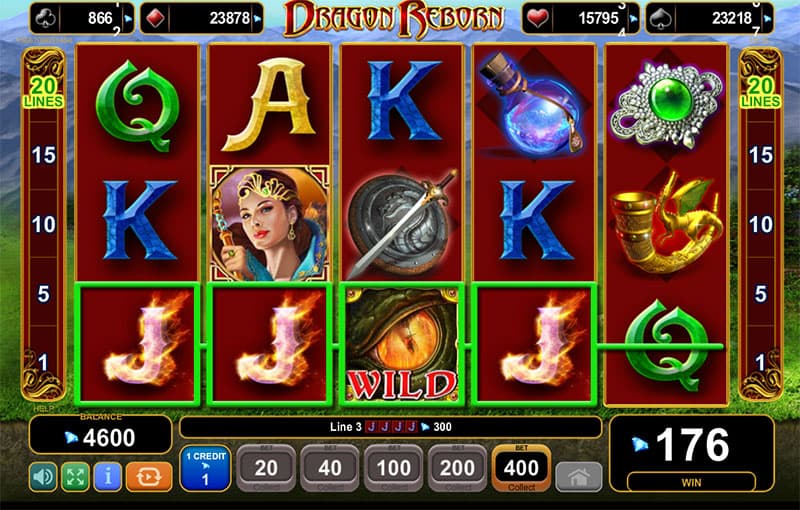Click the blue potion bottle symbol
800x510 pixels.
click(x=534, y=103)
